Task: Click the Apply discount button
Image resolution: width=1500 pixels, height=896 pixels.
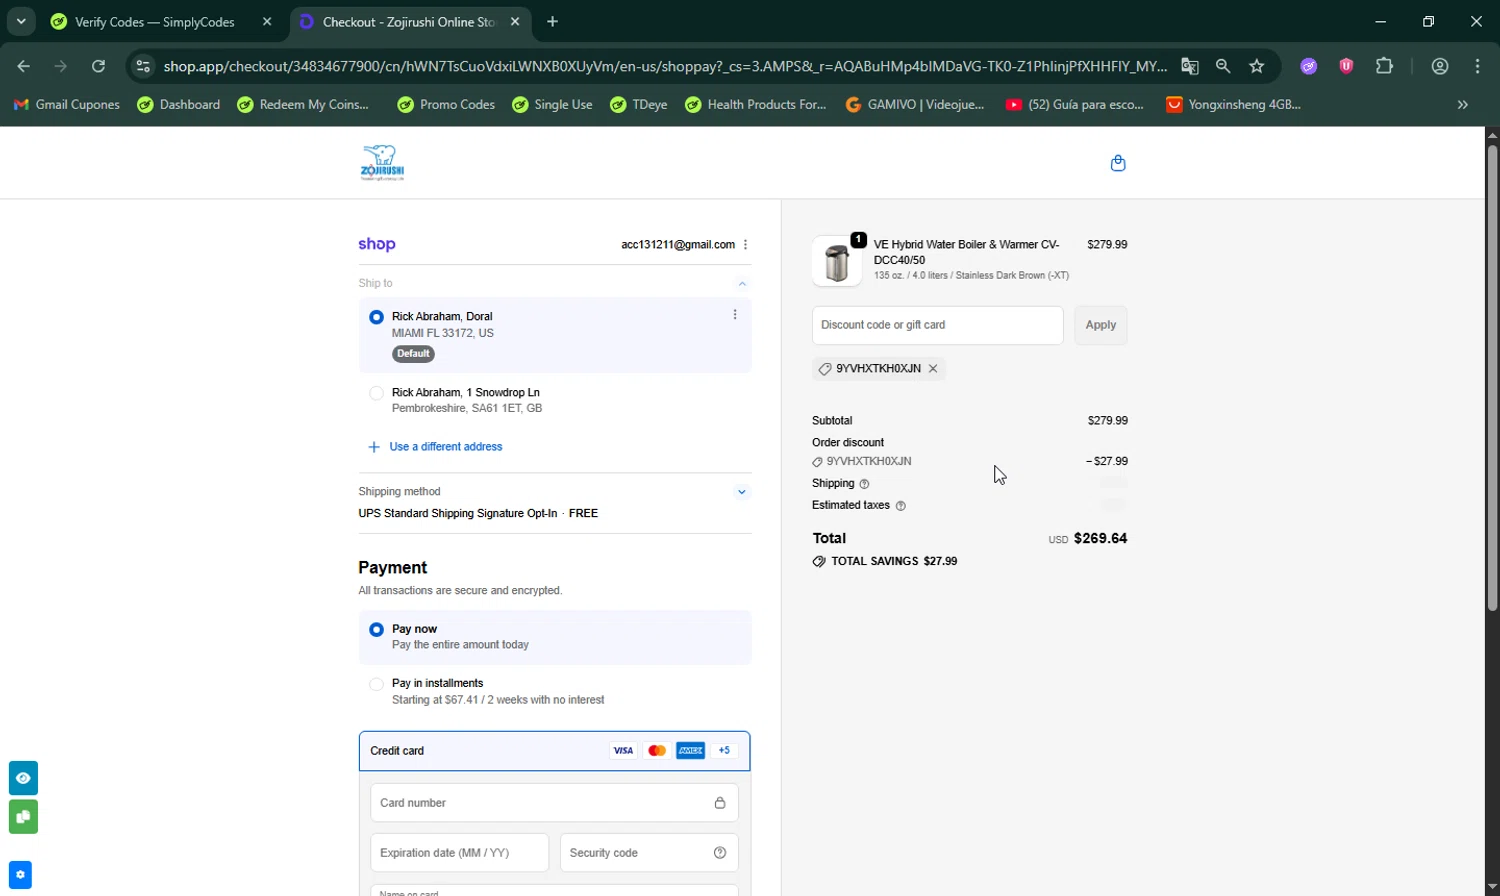Action: coord(1101,325)
